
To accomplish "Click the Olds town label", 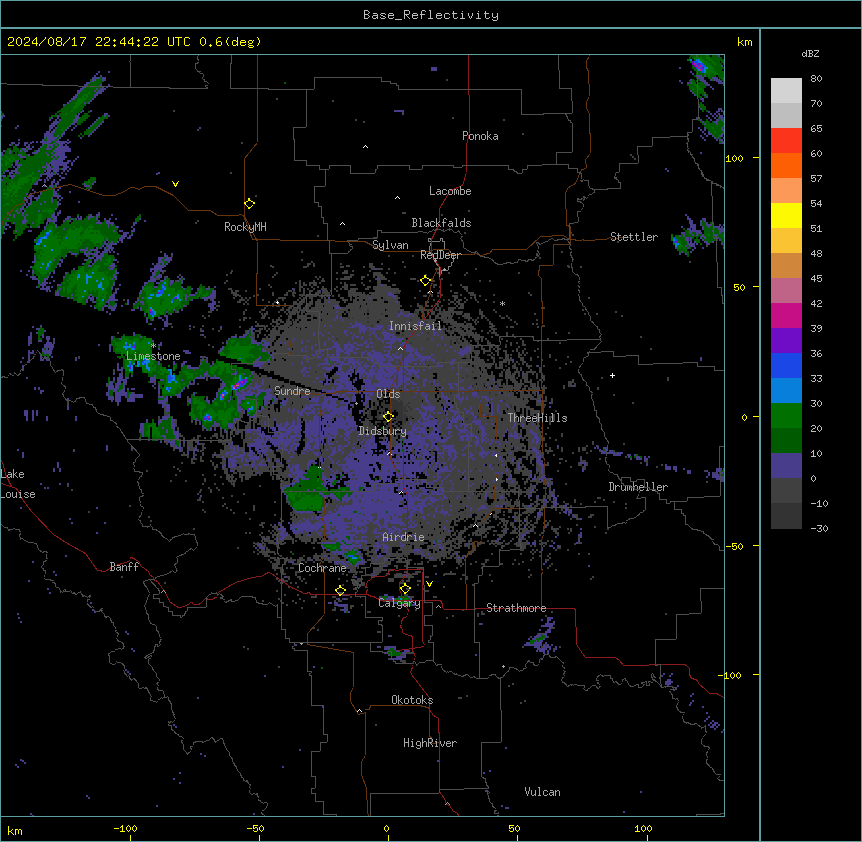I will pos(388,394).
